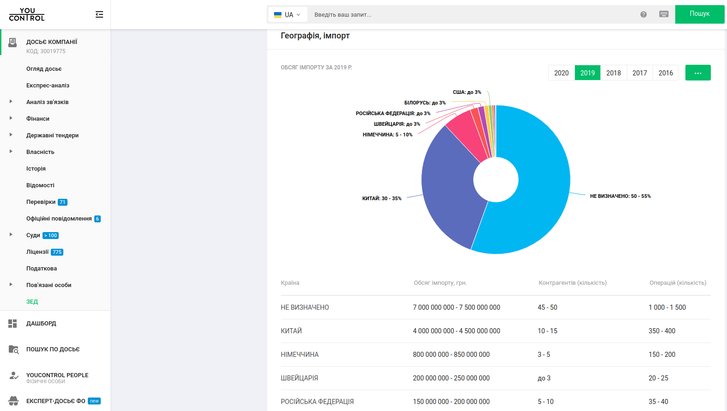Expand the Фінанси section
The image size is (727, 411).
[x=11, y=118]
